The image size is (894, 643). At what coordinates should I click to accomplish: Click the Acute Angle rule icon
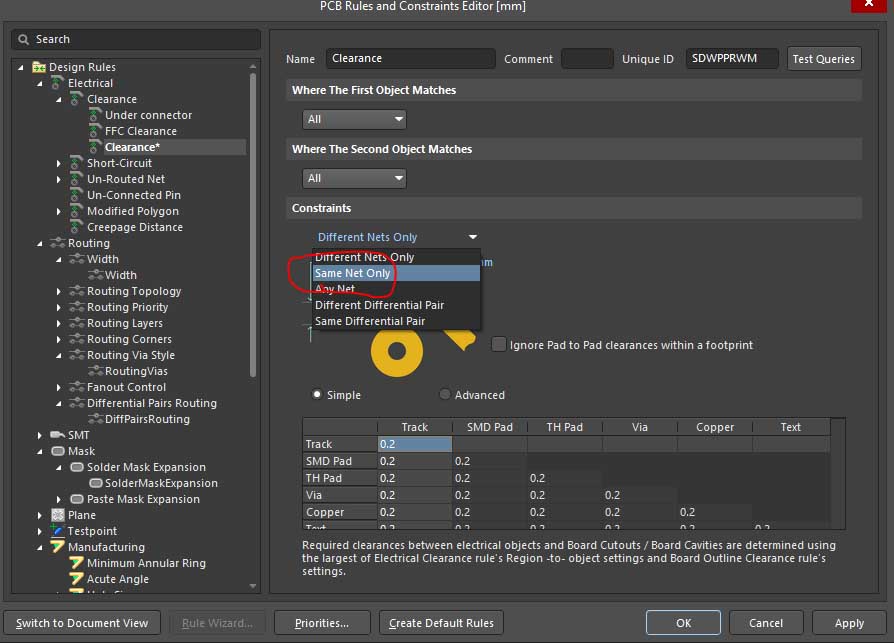pos(76,579)
